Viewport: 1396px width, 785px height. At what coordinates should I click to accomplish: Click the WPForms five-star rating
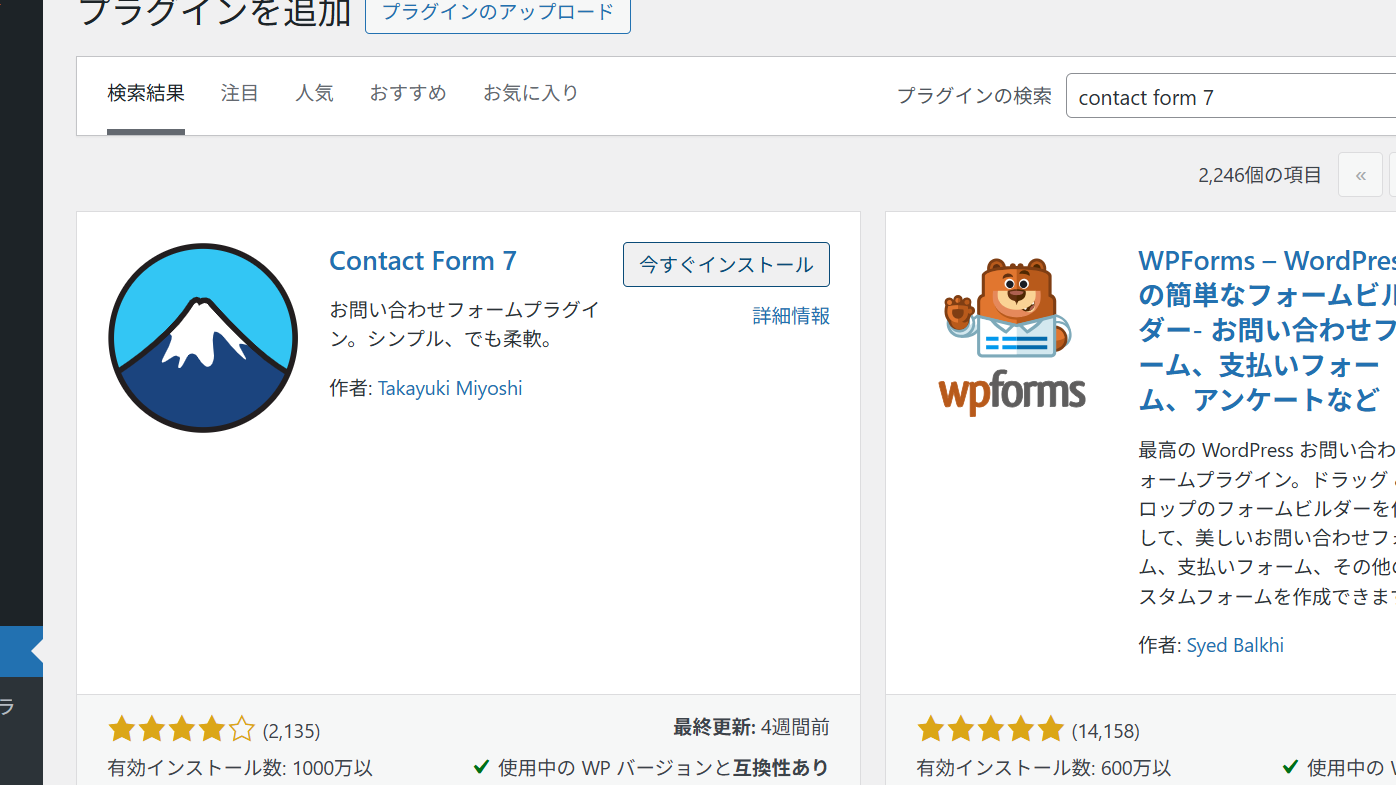tap(991, 729)
